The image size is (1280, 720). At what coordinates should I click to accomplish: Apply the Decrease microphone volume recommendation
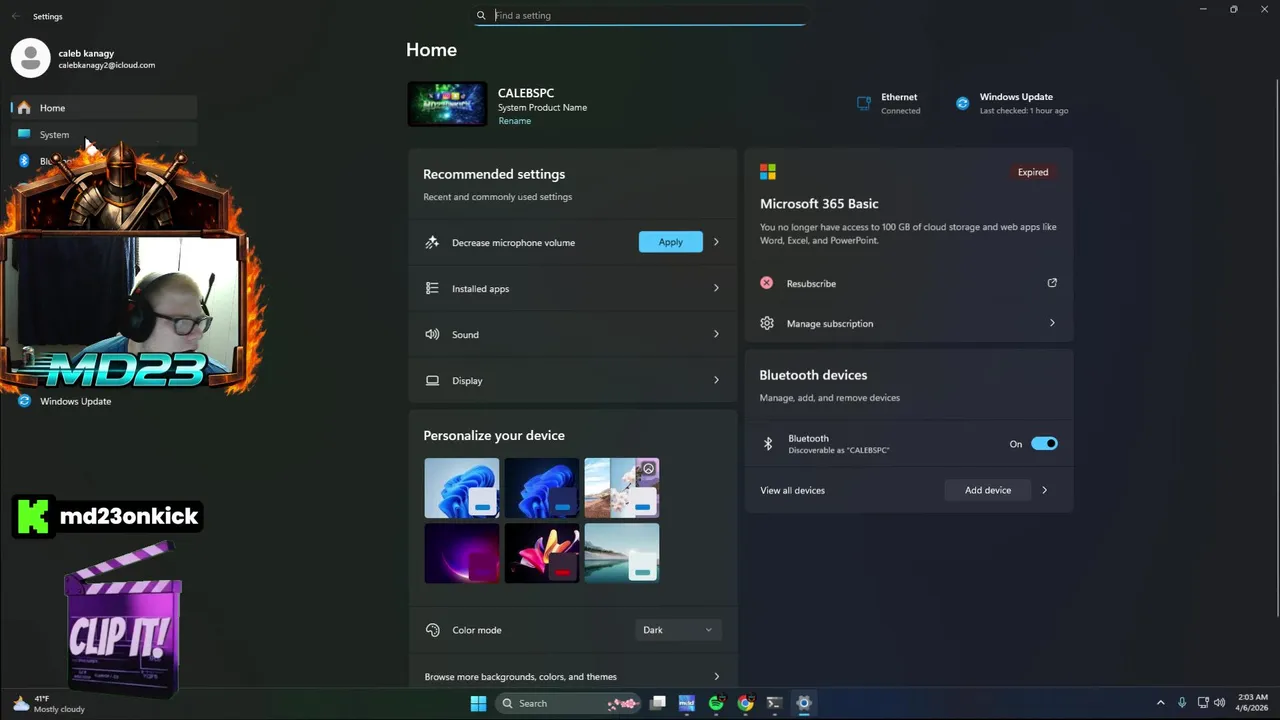pyautogui.click(x=670, y=242)
